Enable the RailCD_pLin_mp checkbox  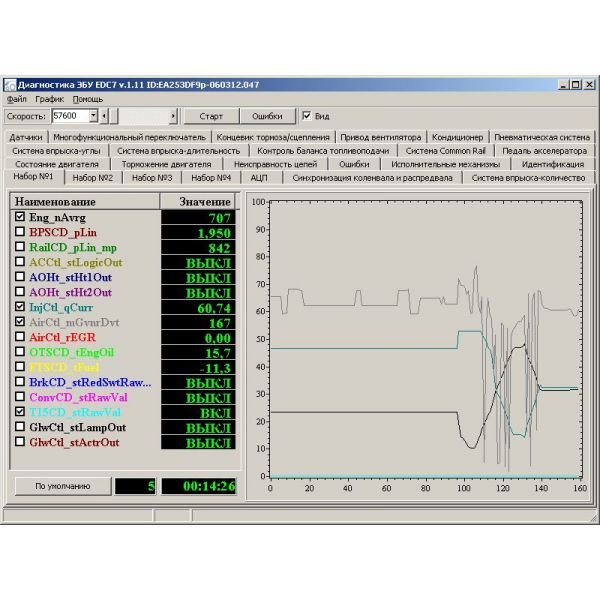click(x=20, y=247)
